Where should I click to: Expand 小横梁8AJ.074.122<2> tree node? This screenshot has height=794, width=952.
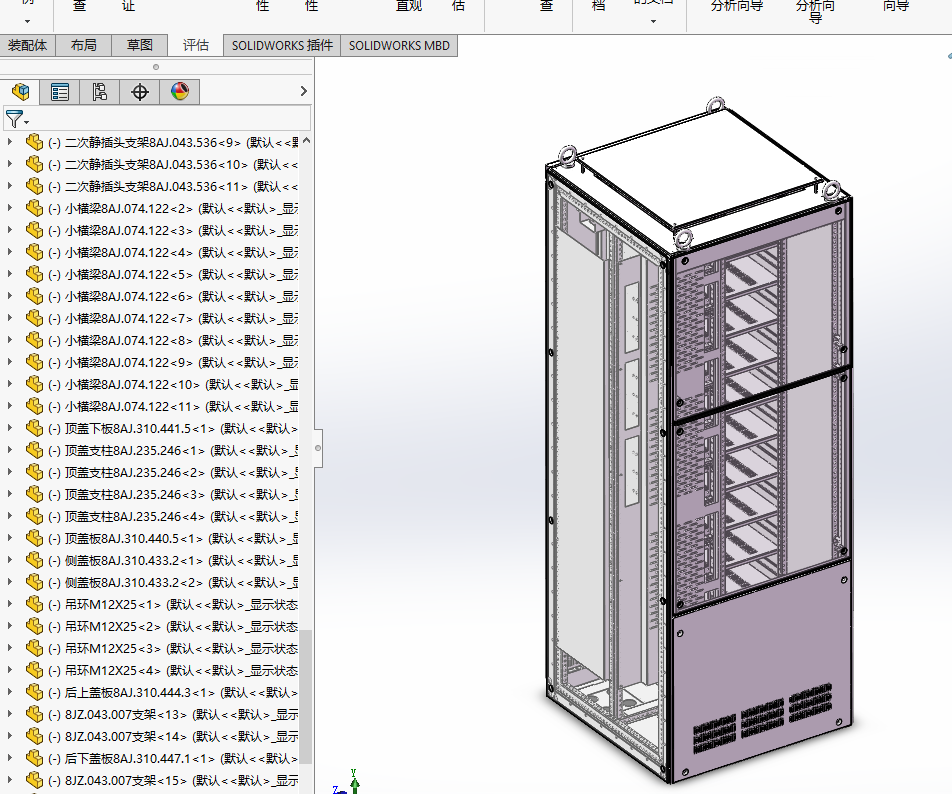point(9,208)
